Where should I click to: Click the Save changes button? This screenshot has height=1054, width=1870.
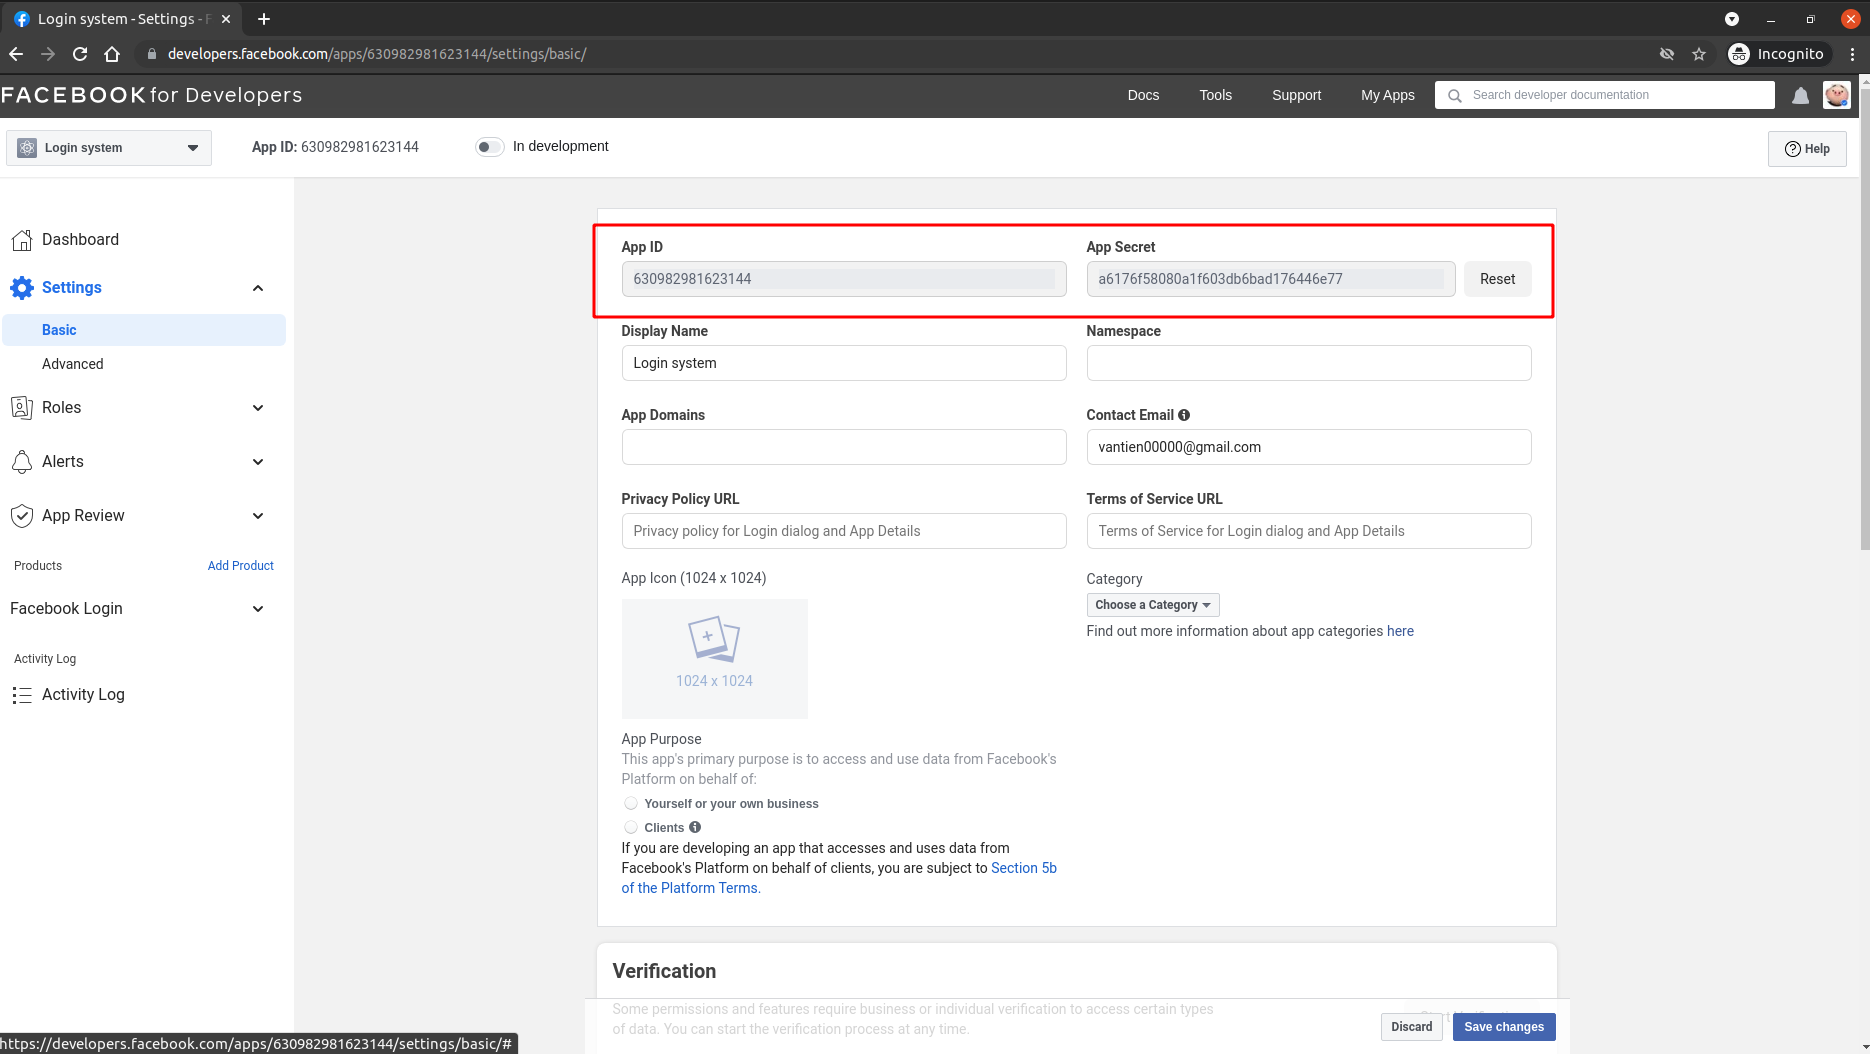click(x=1503, y=1027)
